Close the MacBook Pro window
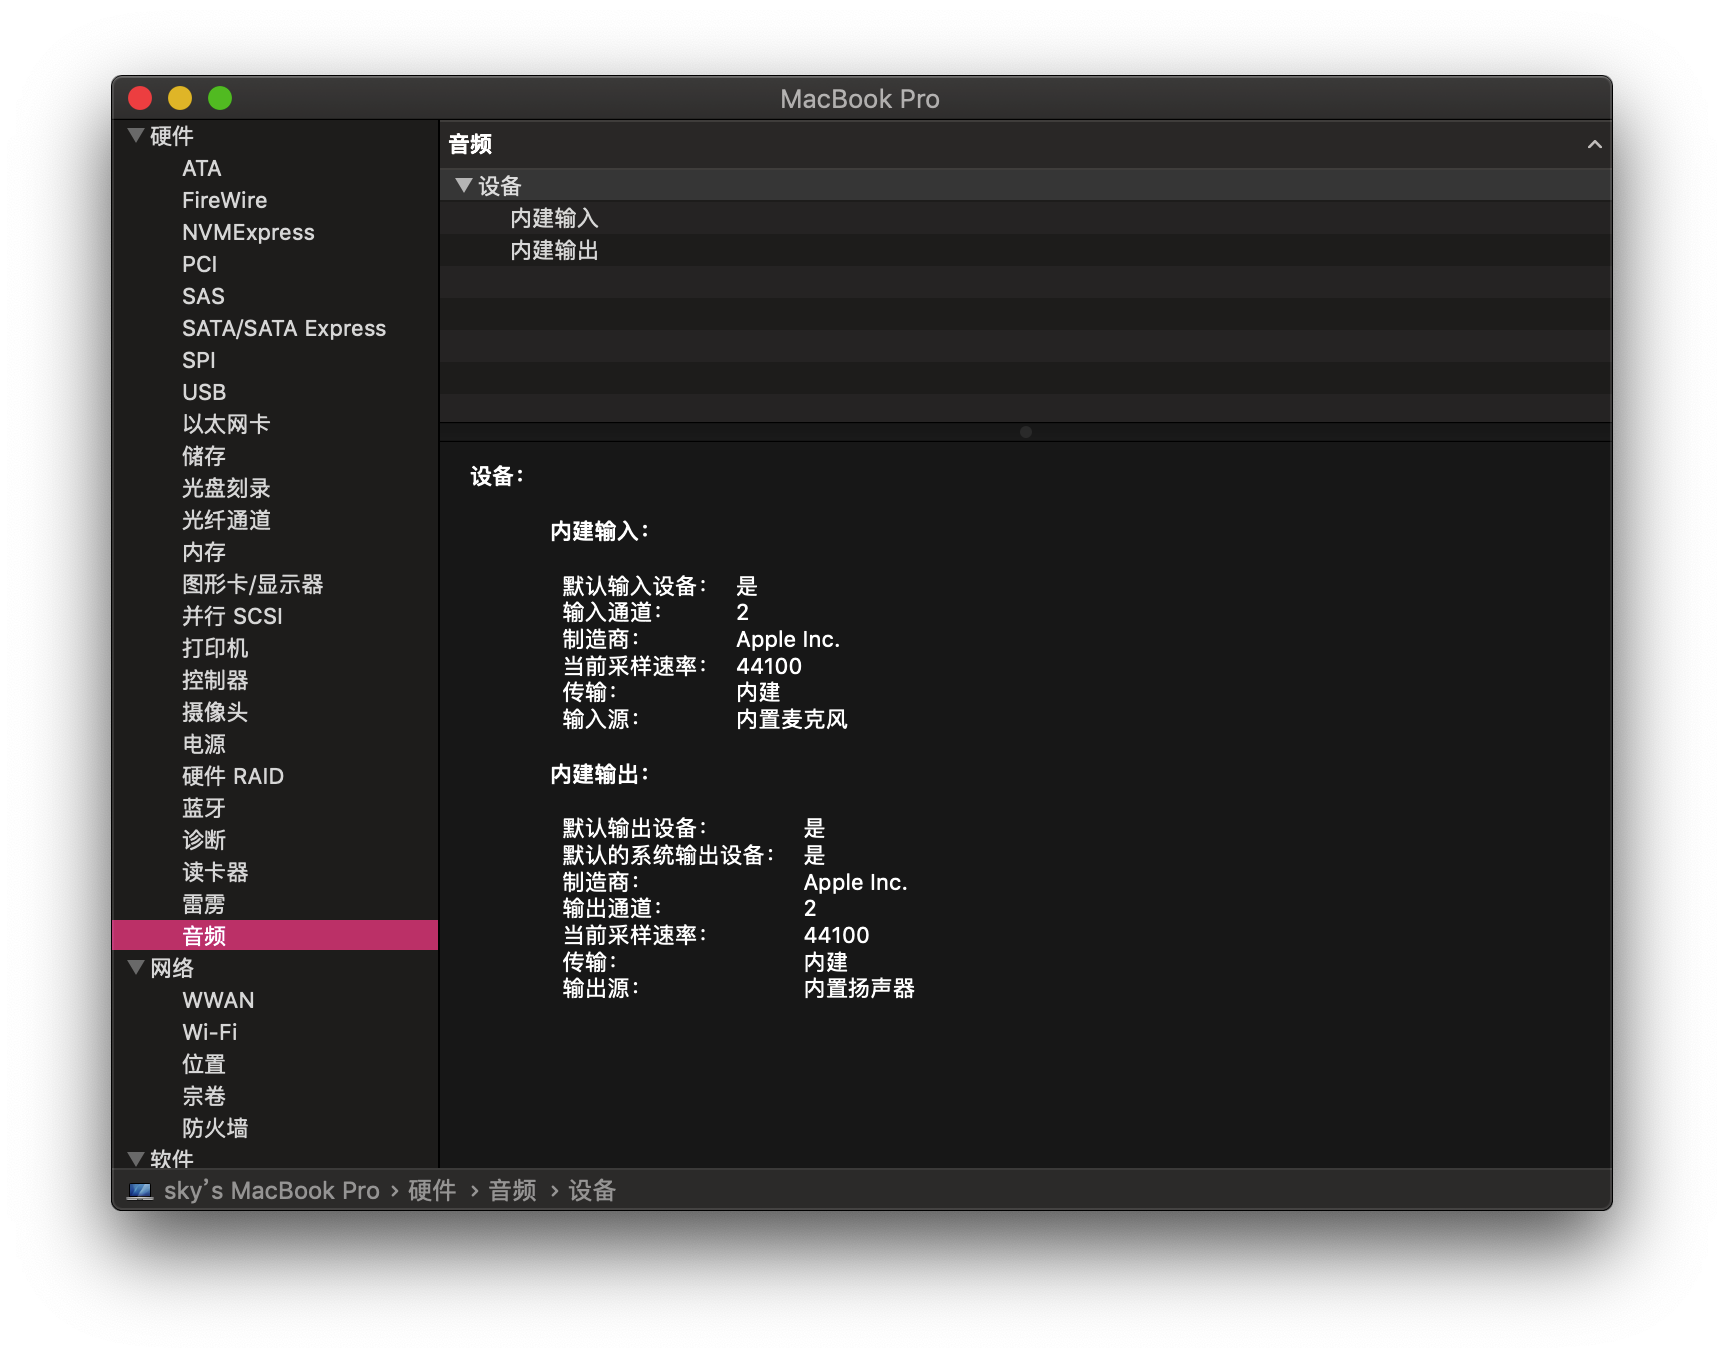This screenshot has width=1724, height=1358. pyautogui.click(x=140, y=98)
